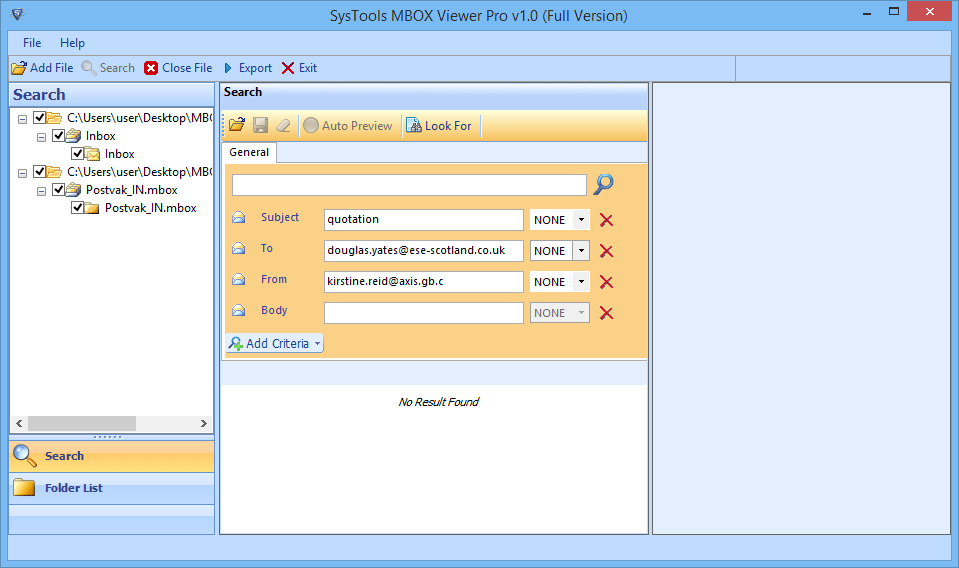Open the File menu
Screen dimensions: 959x568
[32, 43]
